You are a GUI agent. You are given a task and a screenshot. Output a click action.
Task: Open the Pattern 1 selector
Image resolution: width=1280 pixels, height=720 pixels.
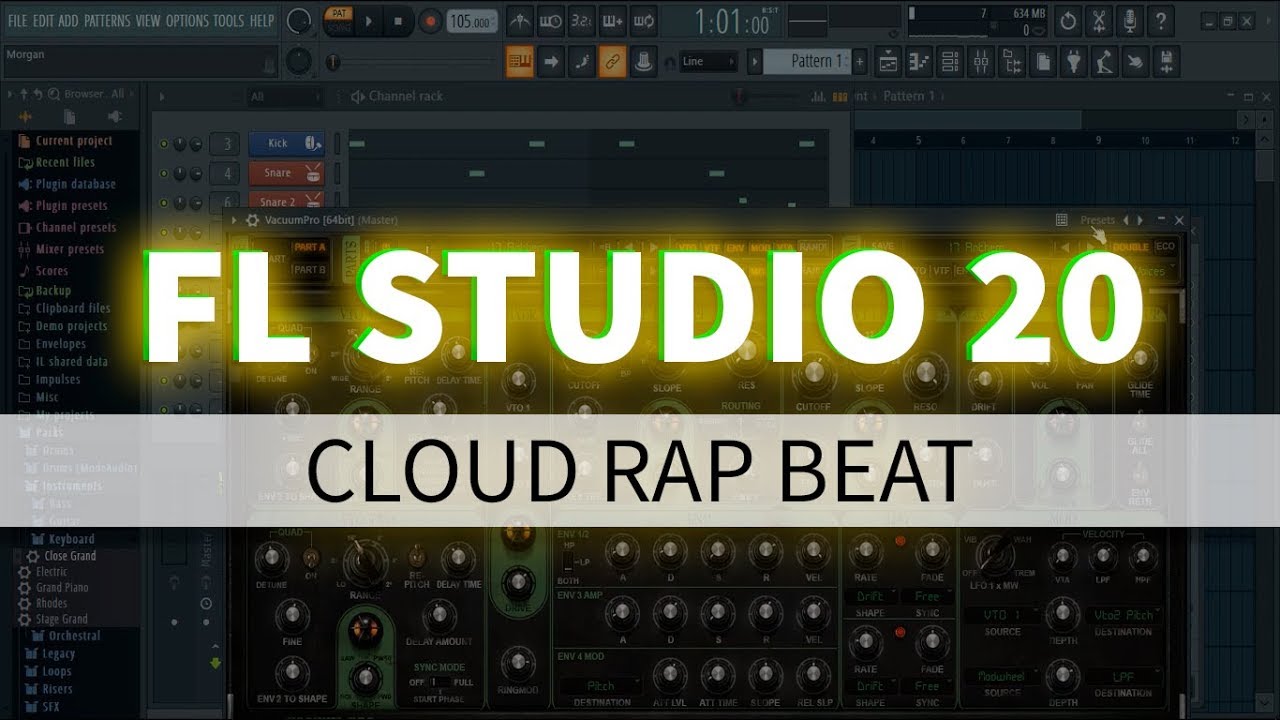[x=807, y=61]
